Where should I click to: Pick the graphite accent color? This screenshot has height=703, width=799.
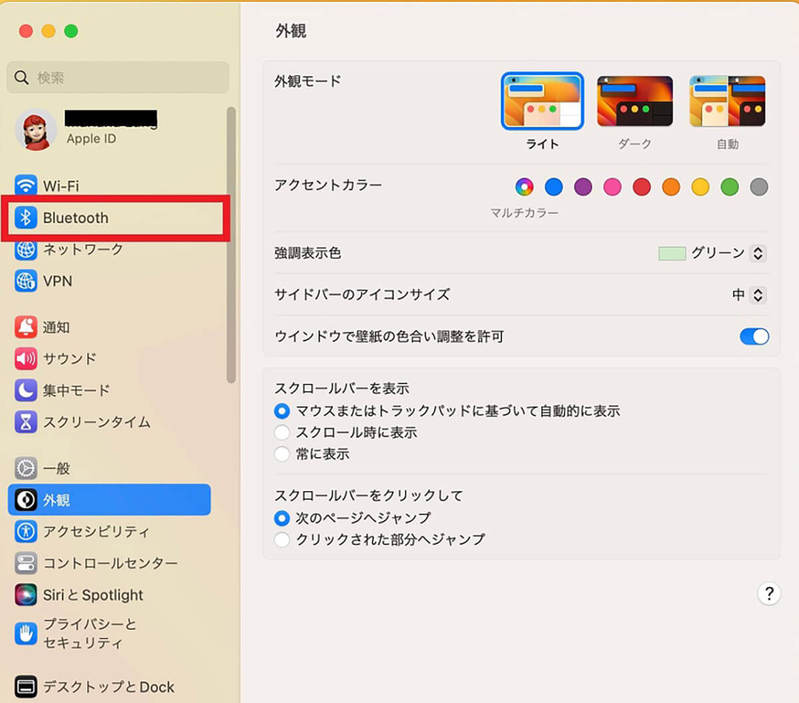coord(759,187)
